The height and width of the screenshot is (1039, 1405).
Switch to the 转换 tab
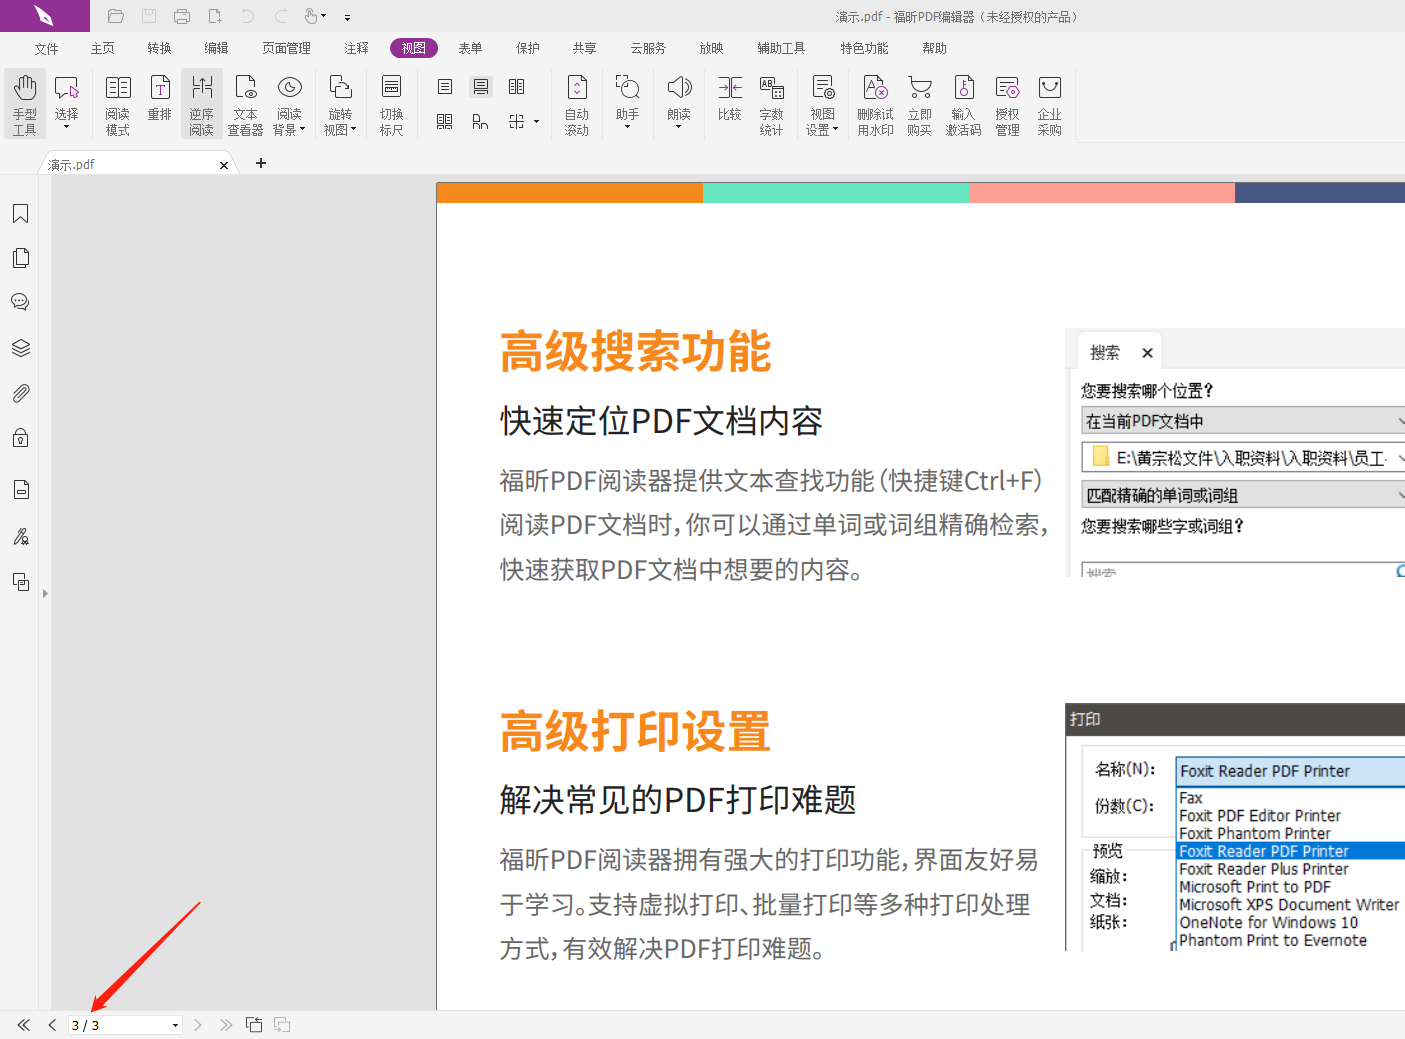tap(160, 48)
